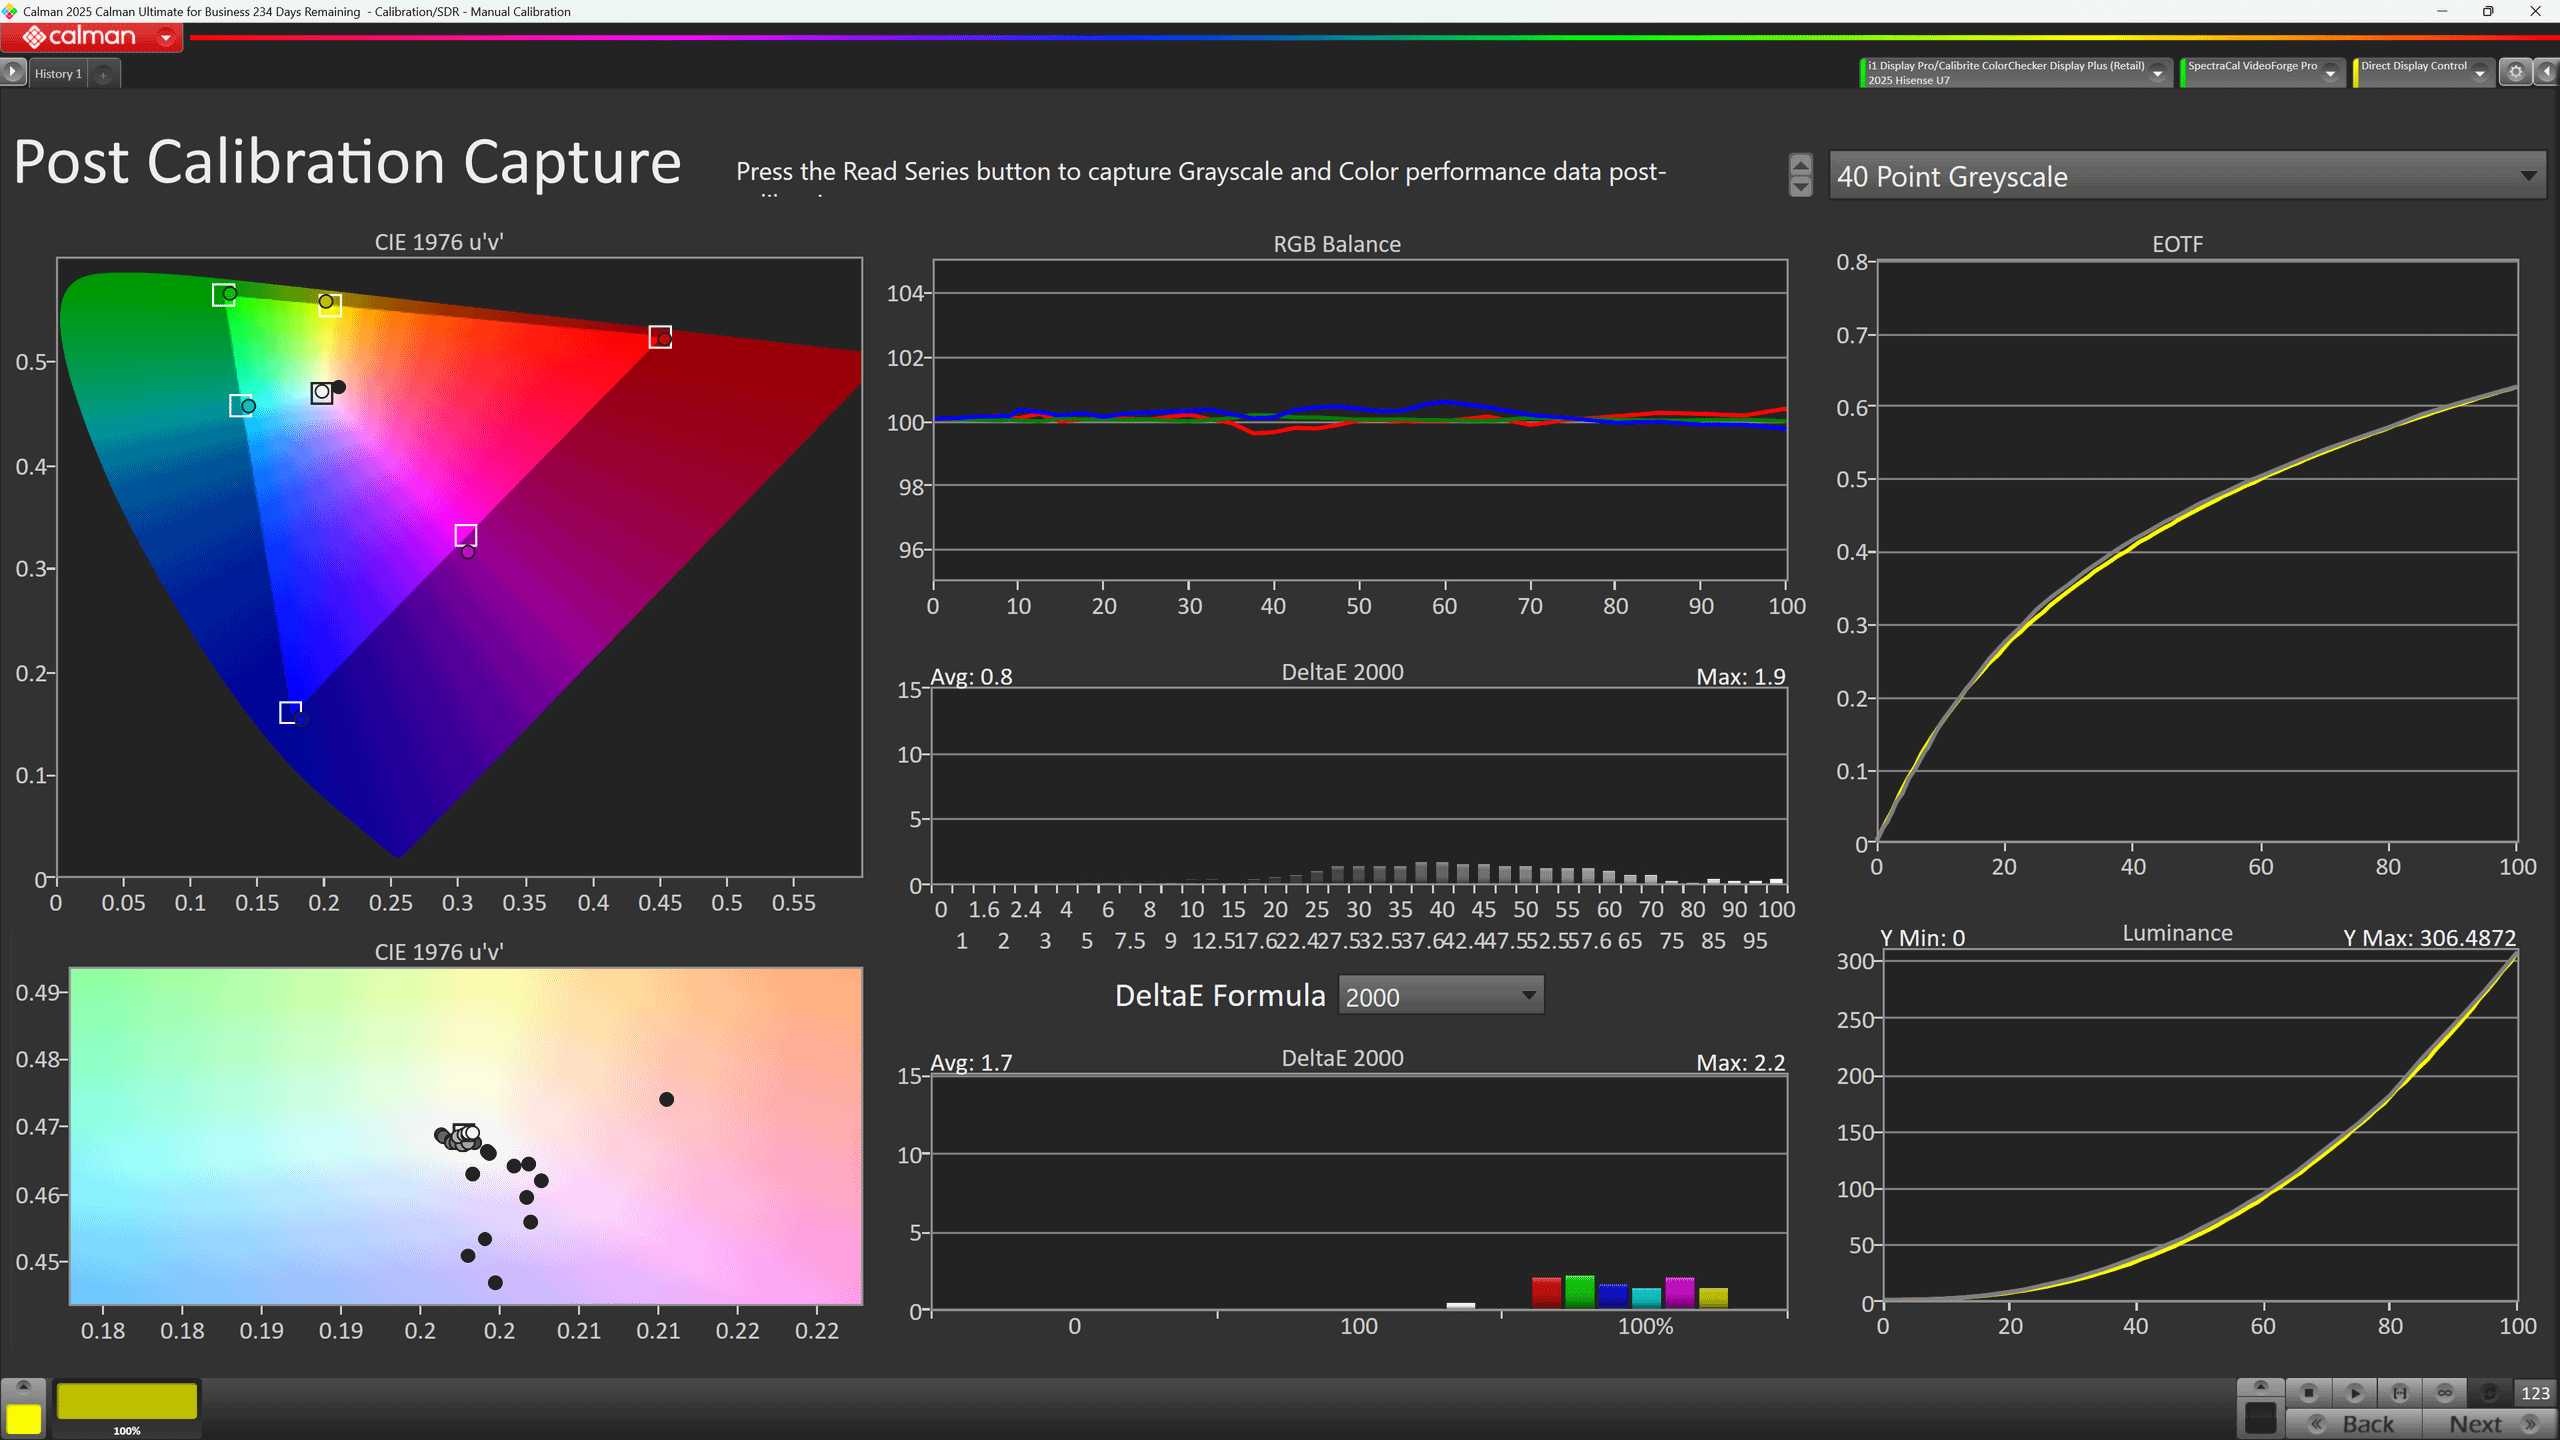Open the settings gear icon
The width and height of the screenshot is (2560, 1440).
(2515, 72)
